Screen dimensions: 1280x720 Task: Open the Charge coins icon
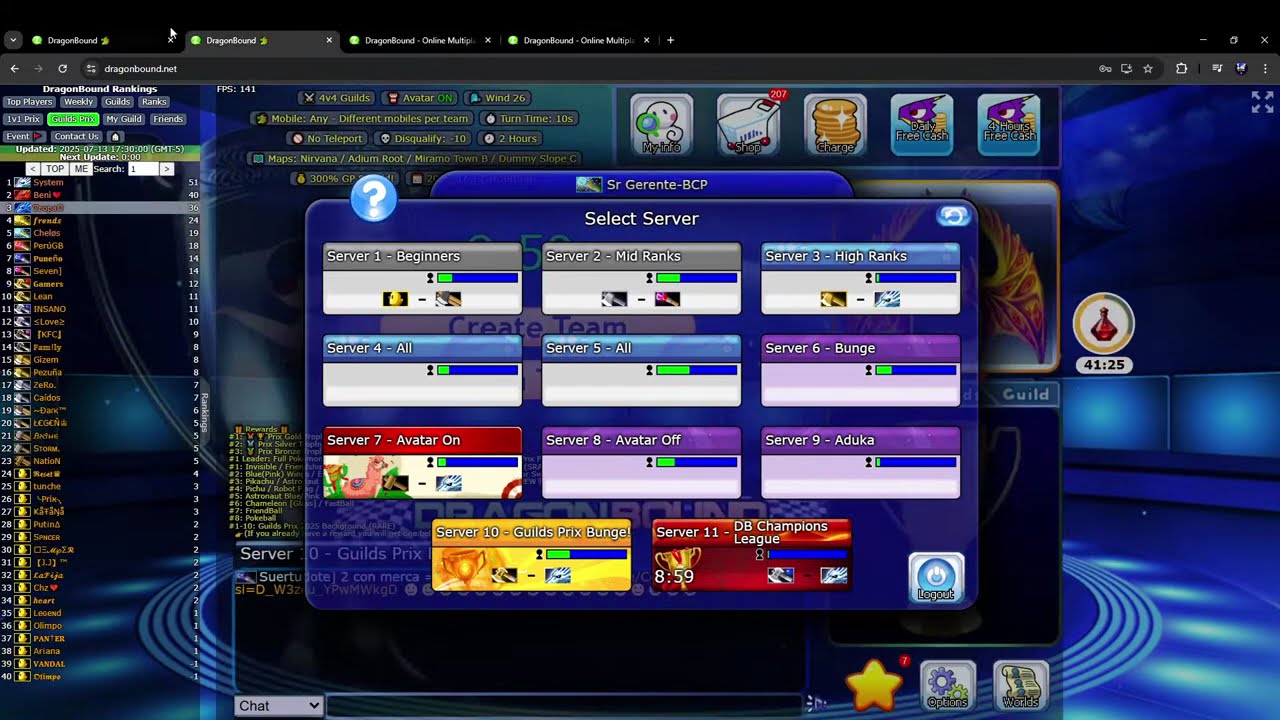(835, 125)
